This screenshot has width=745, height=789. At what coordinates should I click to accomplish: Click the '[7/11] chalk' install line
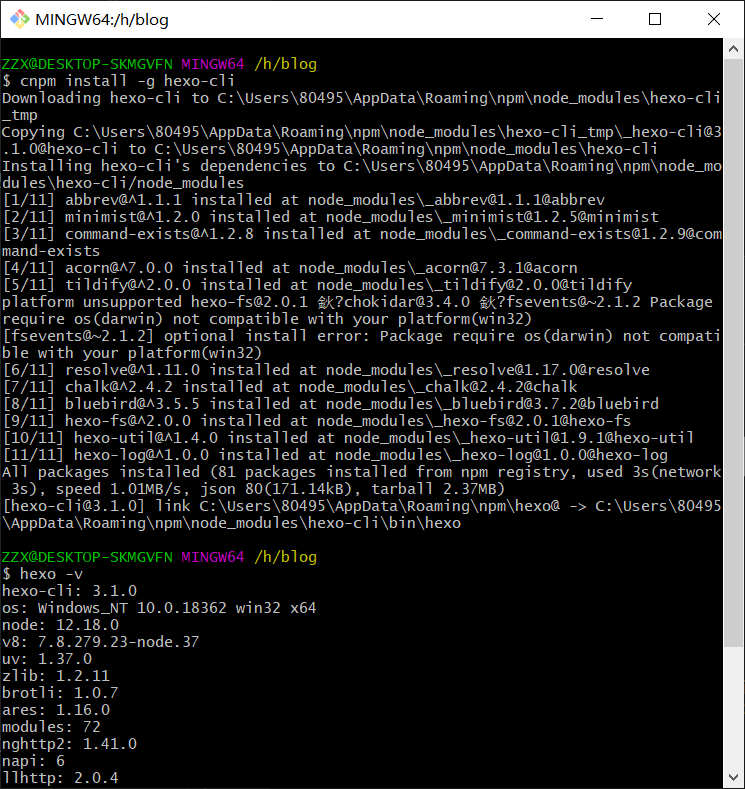[290, 387]
